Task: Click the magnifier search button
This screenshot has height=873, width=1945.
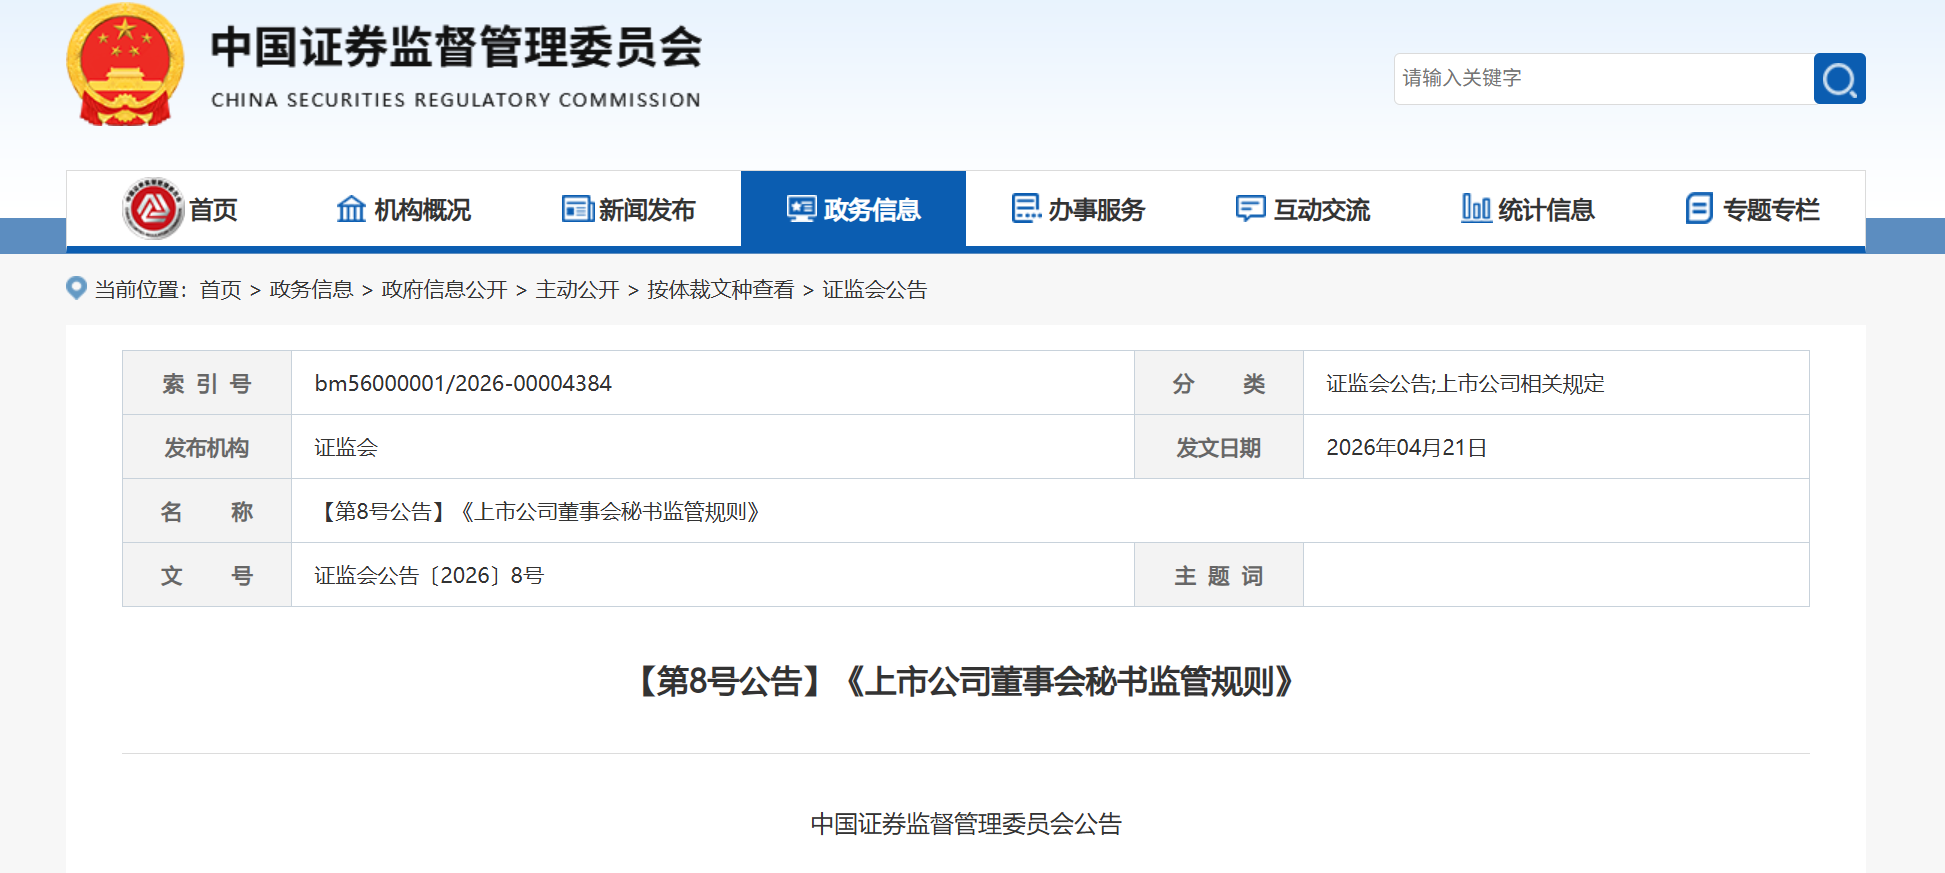Action: pyautogui.click(x=1839, y=79)
